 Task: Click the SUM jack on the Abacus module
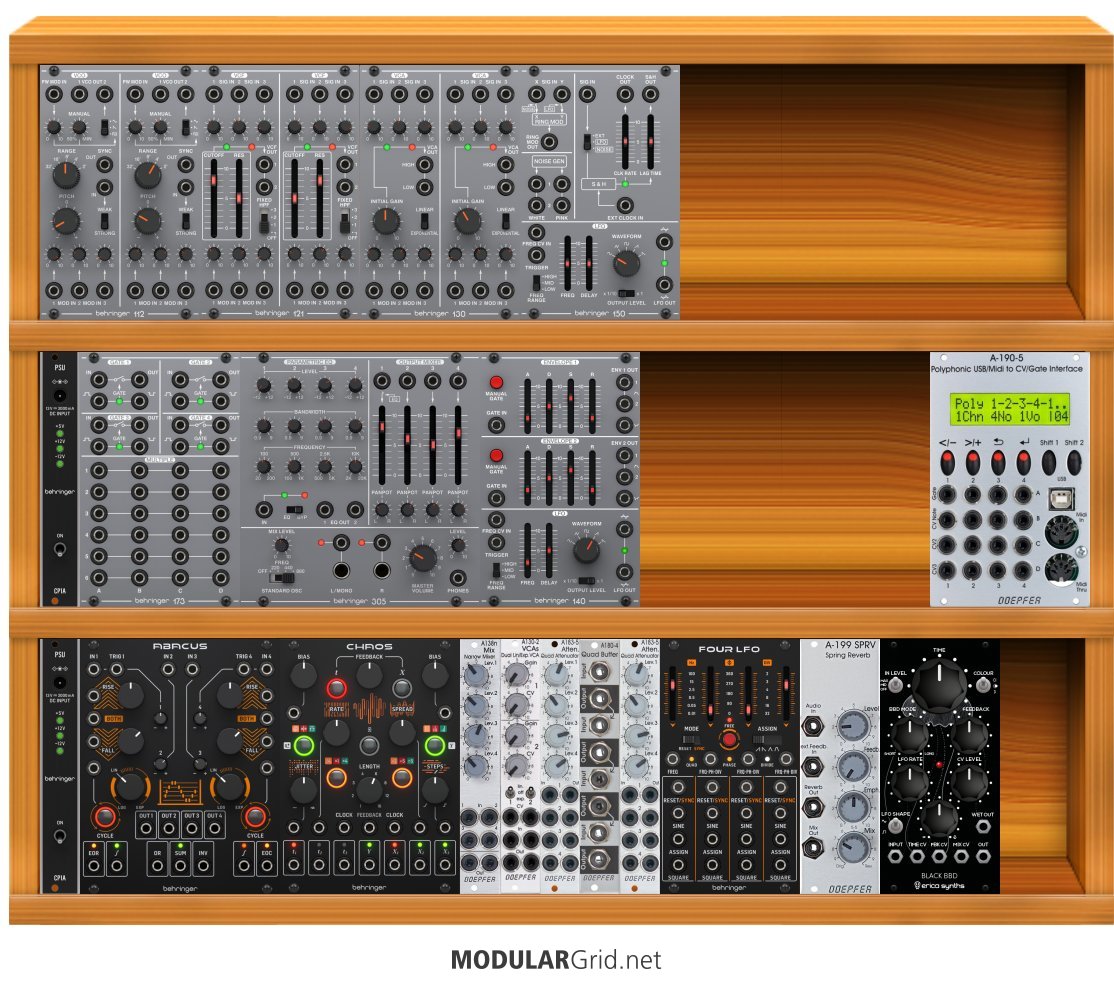pos(180,865)
